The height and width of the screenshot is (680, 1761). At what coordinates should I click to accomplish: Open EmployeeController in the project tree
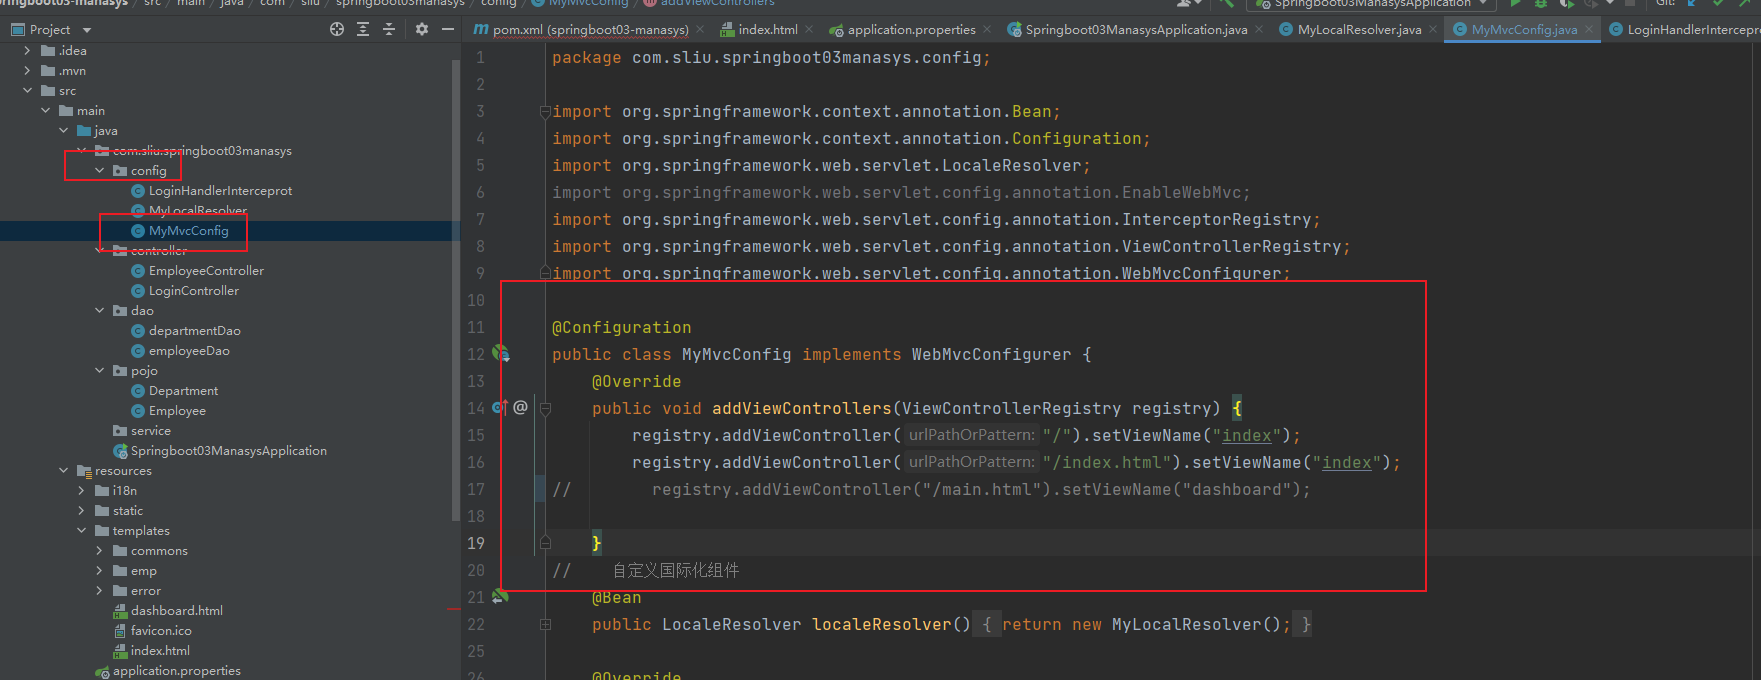[x=206, y=271]
